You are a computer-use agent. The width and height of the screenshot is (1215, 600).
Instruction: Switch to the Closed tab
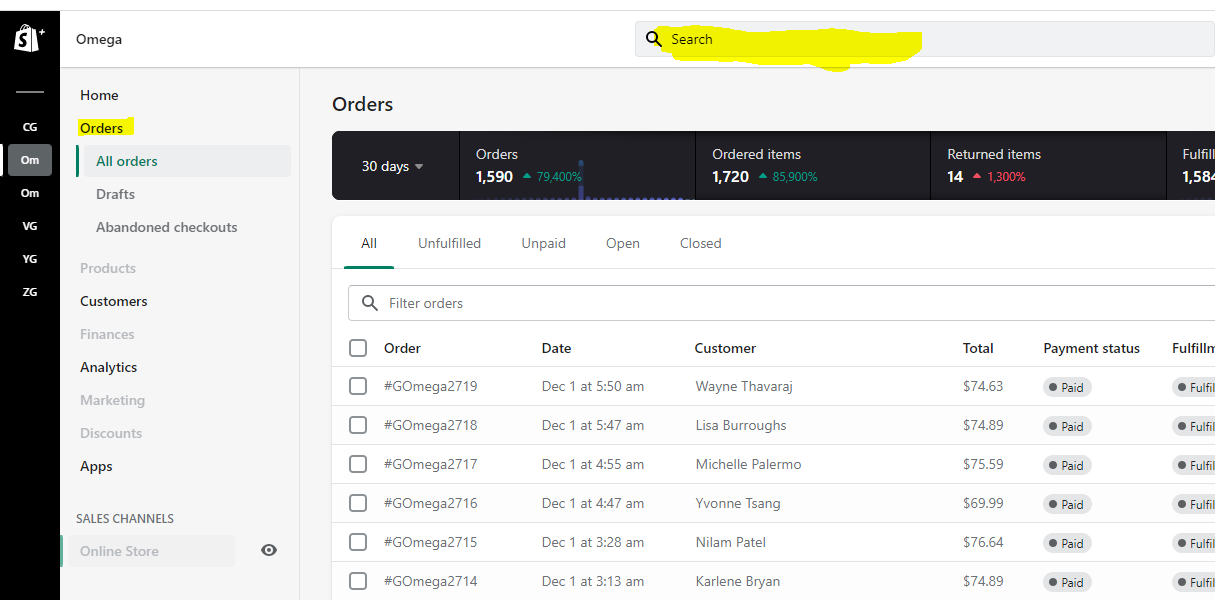click(x=700, y=243)
